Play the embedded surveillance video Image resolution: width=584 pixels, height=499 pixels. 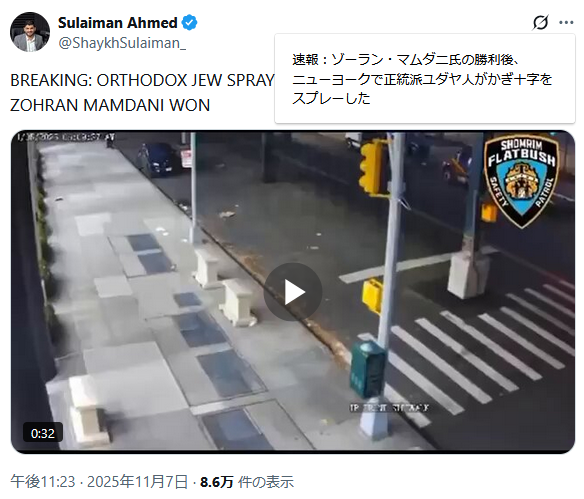(293, 292)
